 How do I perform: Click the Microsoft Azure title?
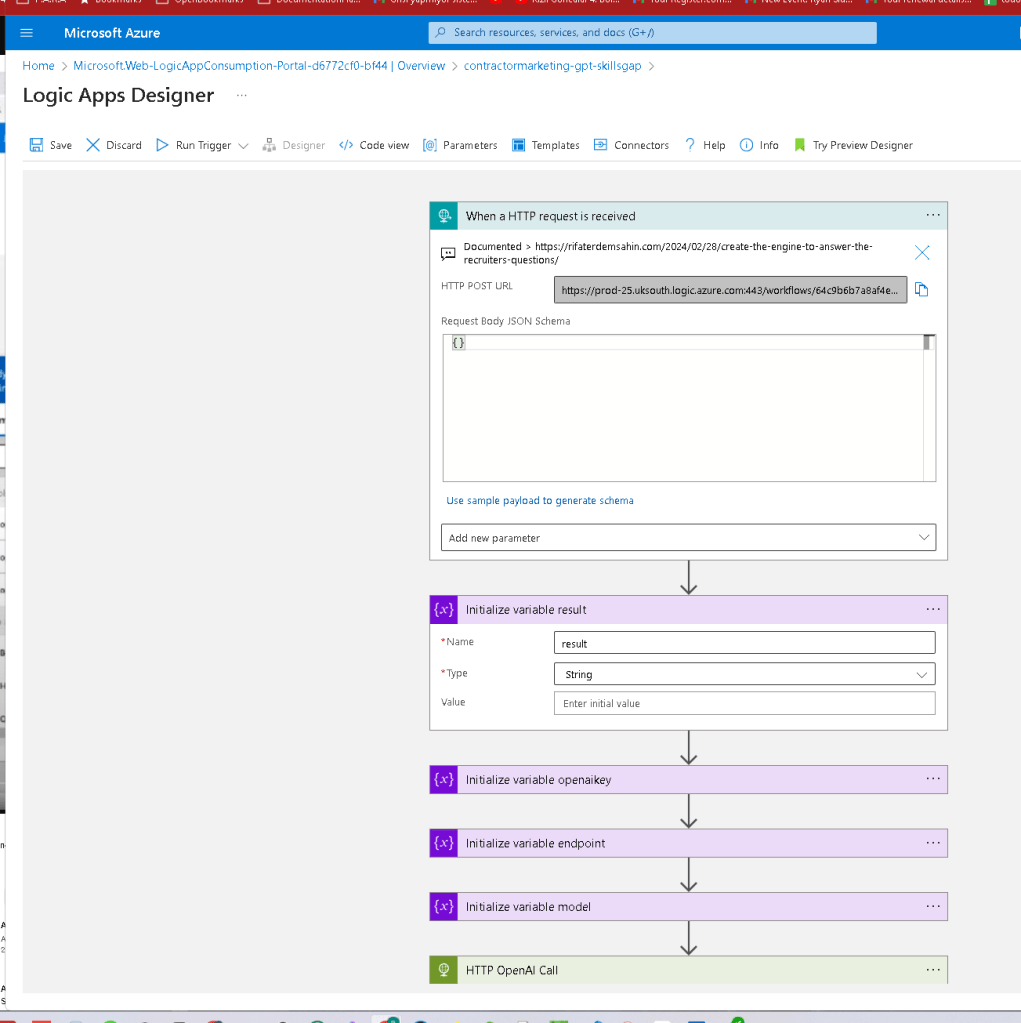click(112, 33)
